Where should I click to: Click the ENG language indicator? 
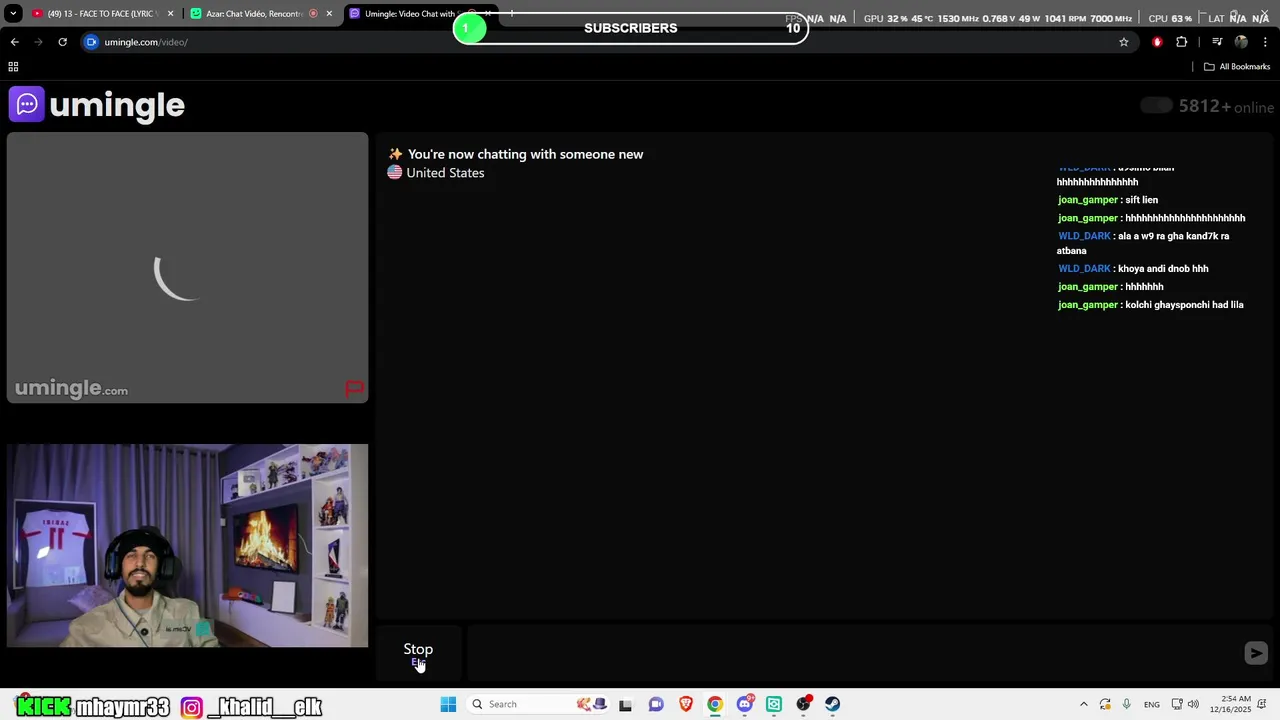(x=1152, y=704)
